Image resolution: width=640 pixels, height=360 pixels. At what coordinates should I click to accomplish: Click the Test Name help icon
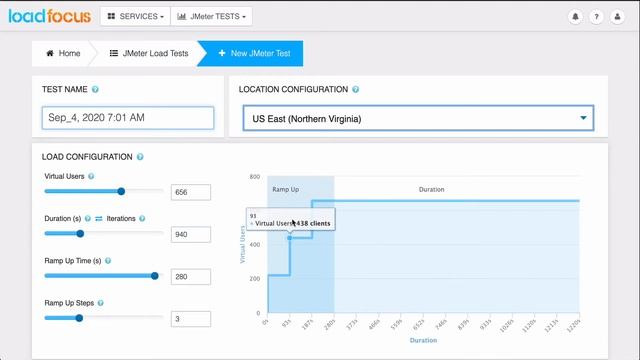(95, 89)
